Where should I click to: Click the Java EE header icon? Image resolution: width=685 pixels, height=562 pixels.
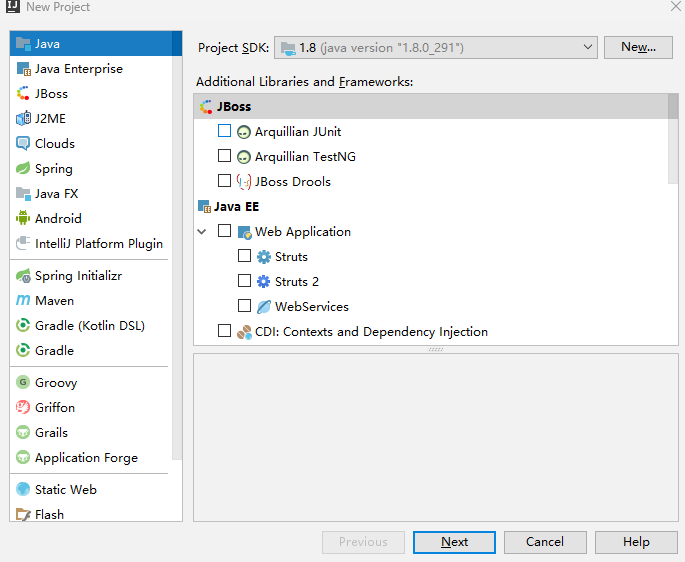(204, 206)
